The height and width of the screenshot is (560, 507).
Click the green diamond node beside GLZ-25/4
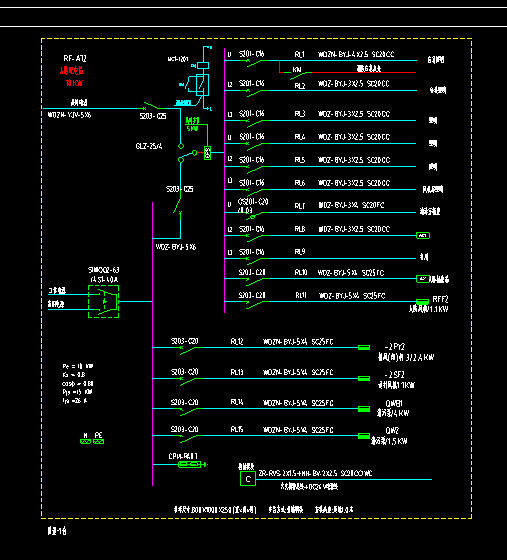181,146
